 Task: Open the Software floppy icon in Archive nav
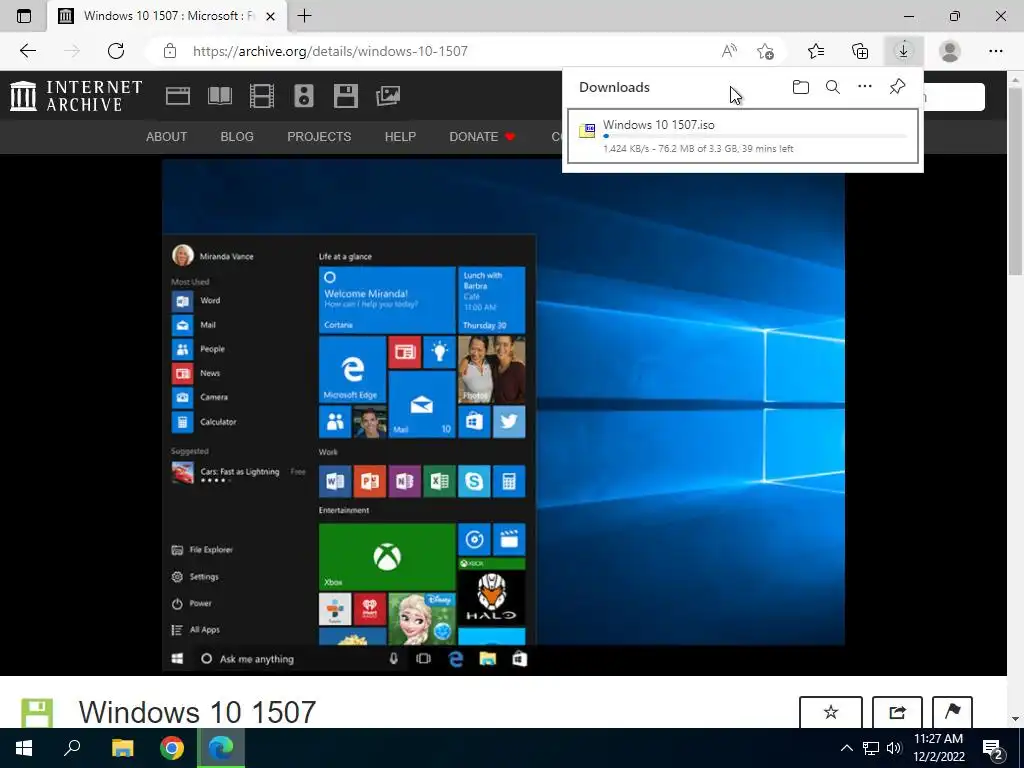click(x=345, y=96)
